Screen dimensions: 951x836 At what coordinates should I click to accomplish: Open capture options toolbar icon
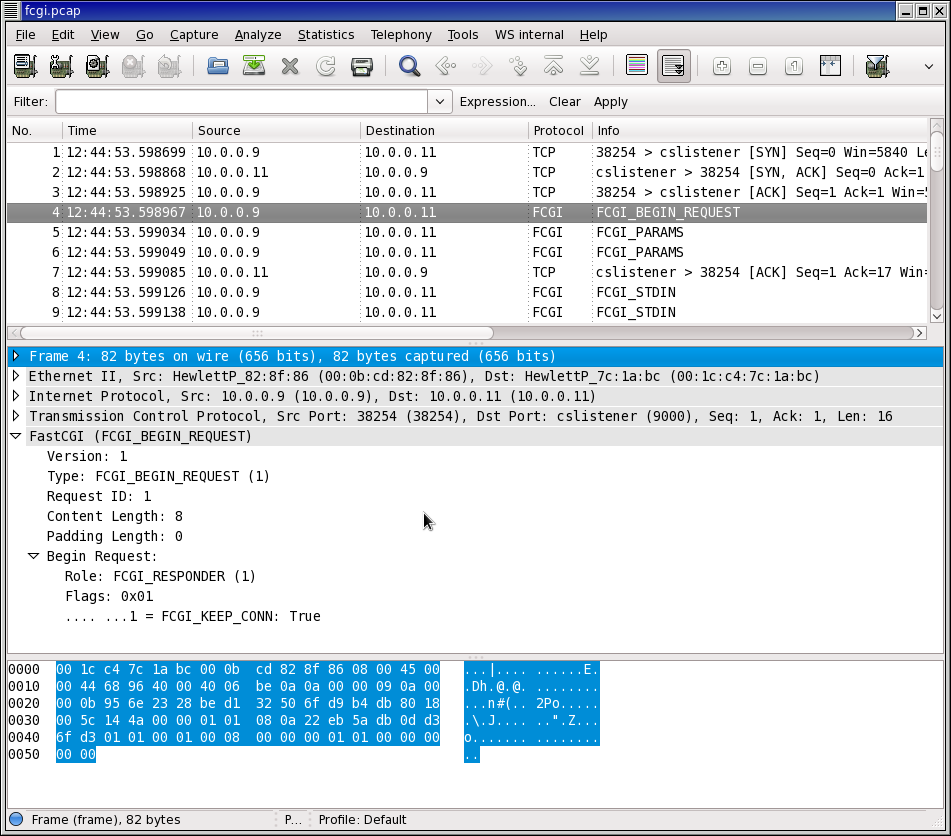click(61, 66)
